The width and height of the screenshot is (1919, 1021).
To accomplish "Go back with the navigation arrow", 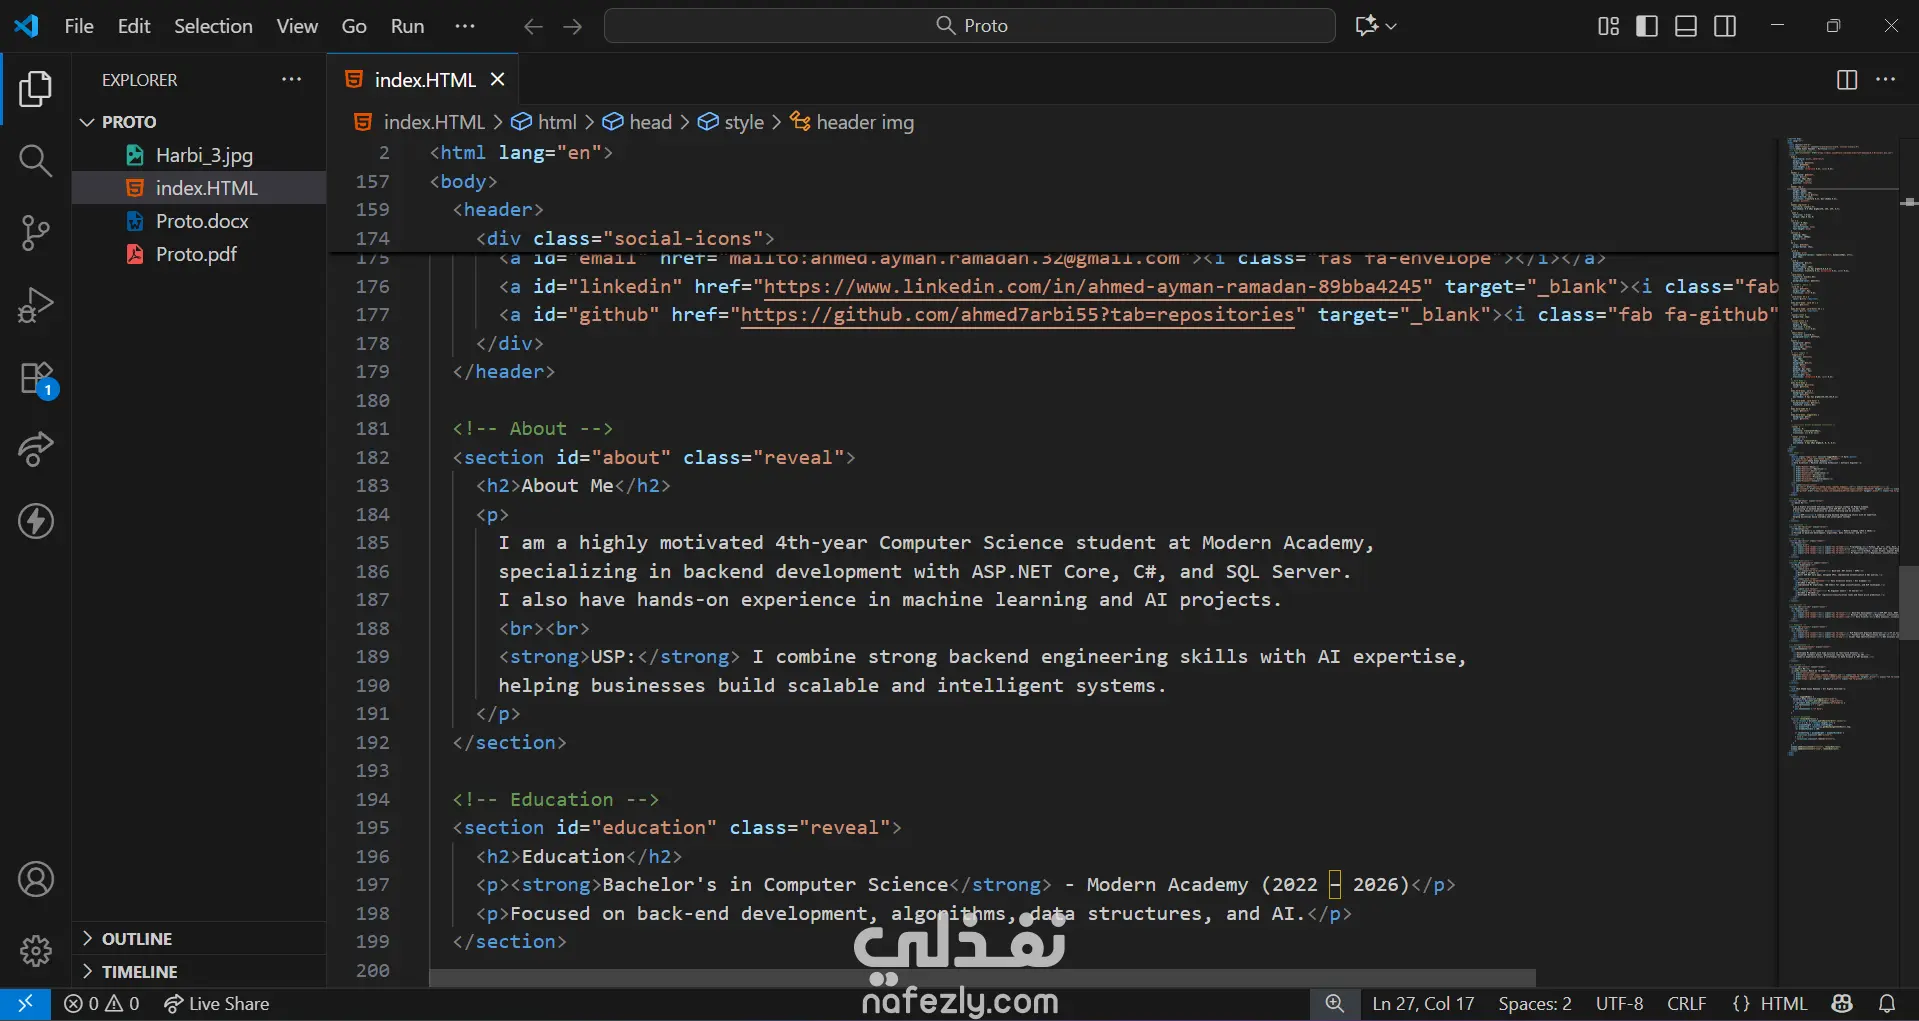I will pyautogui.click(x=534, y=26).
